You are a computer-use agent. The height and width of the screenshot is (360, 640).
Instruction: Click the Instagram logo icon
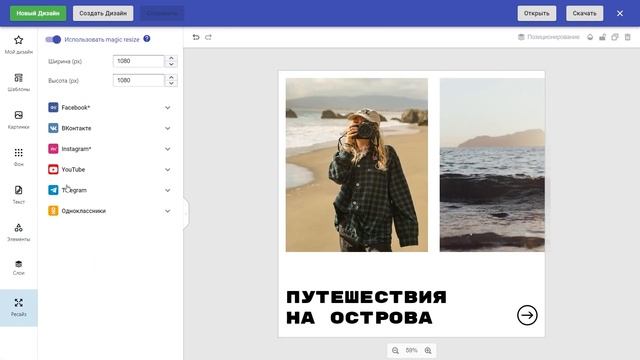(x=53, y=149)
